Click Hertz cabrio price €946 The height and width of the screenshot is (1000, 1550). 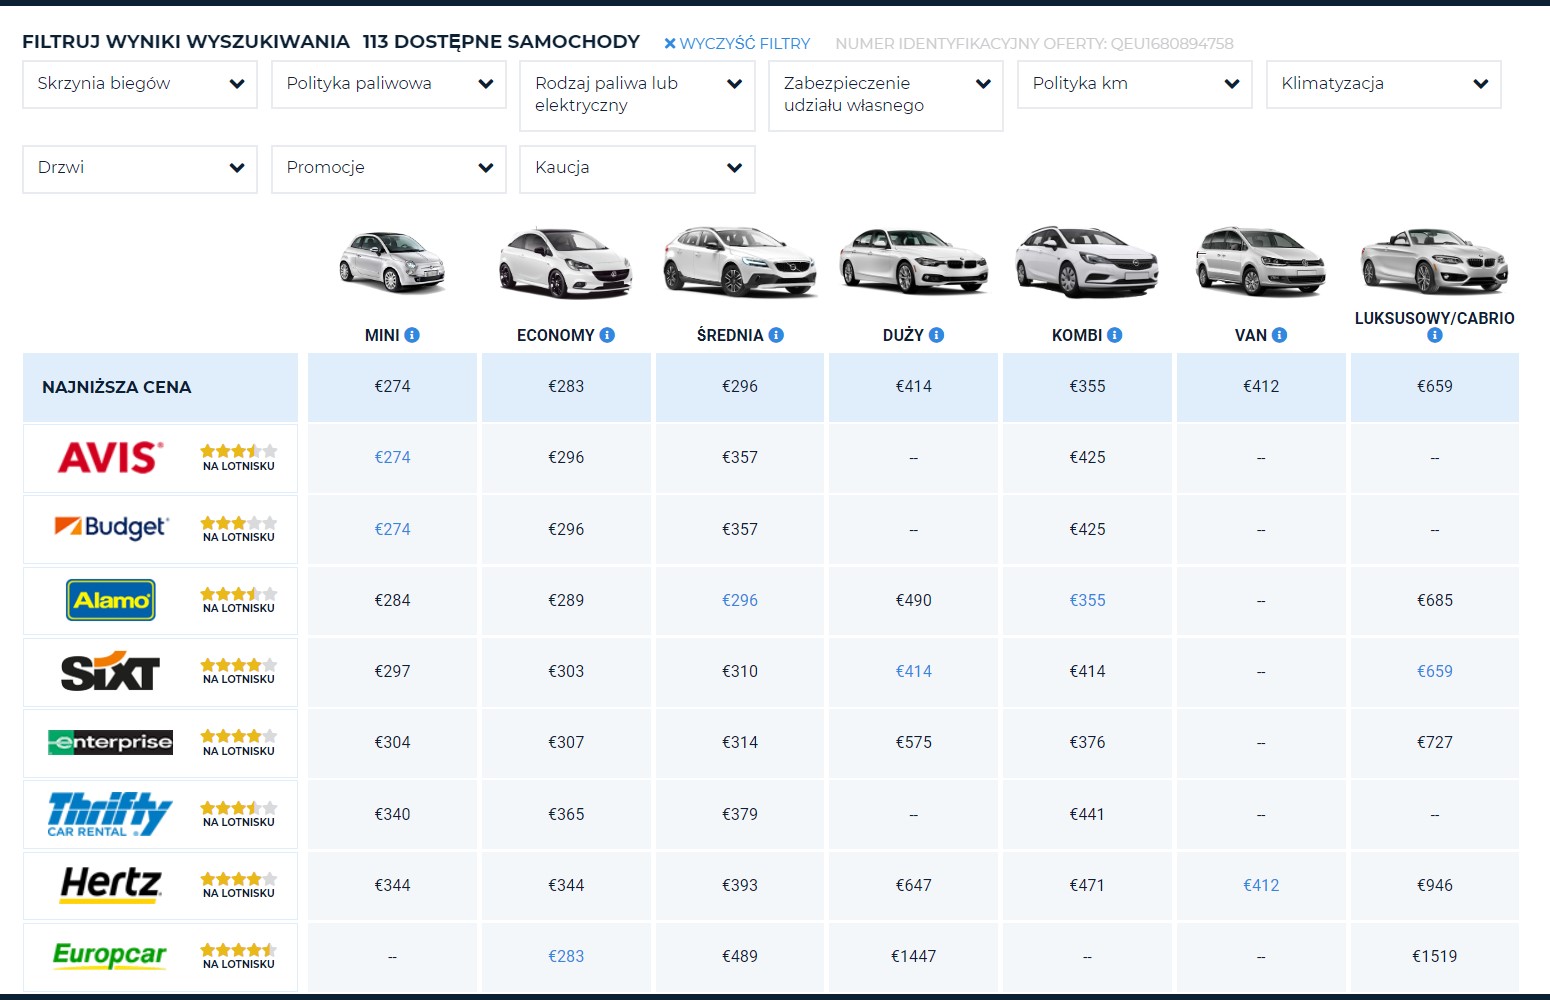[1435, 885]
